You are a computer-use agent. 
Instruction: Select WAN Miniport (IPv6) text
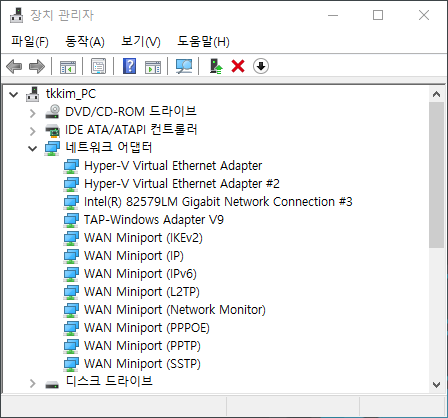[x=140, y=274]
